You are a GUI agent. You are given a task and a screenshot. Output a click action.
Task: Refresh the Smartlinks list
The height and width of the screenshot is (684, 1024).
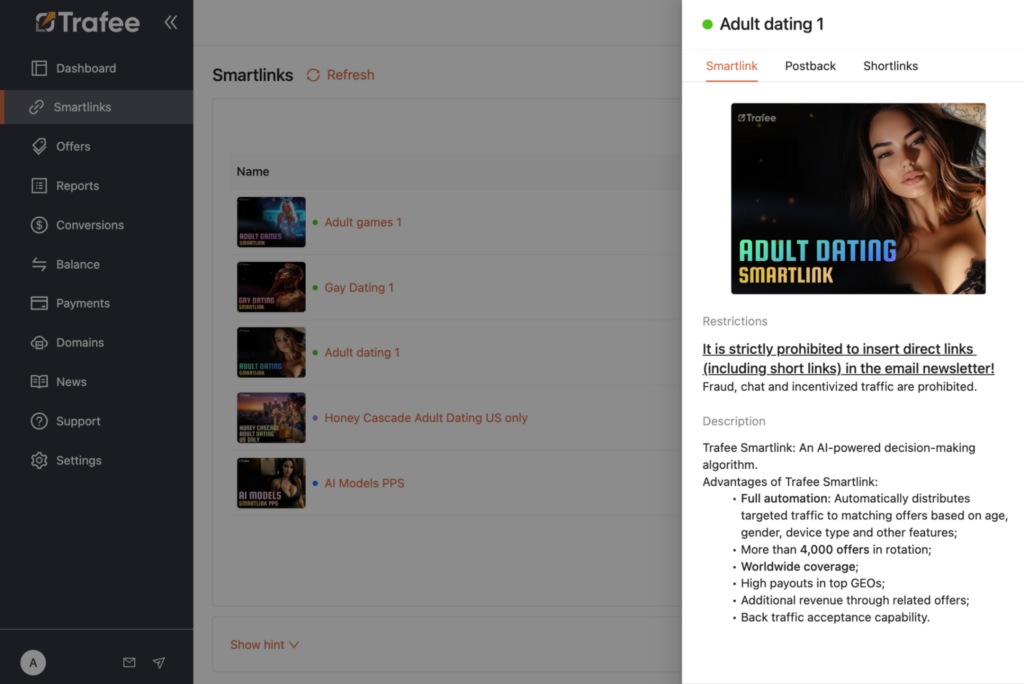[340, 75]
